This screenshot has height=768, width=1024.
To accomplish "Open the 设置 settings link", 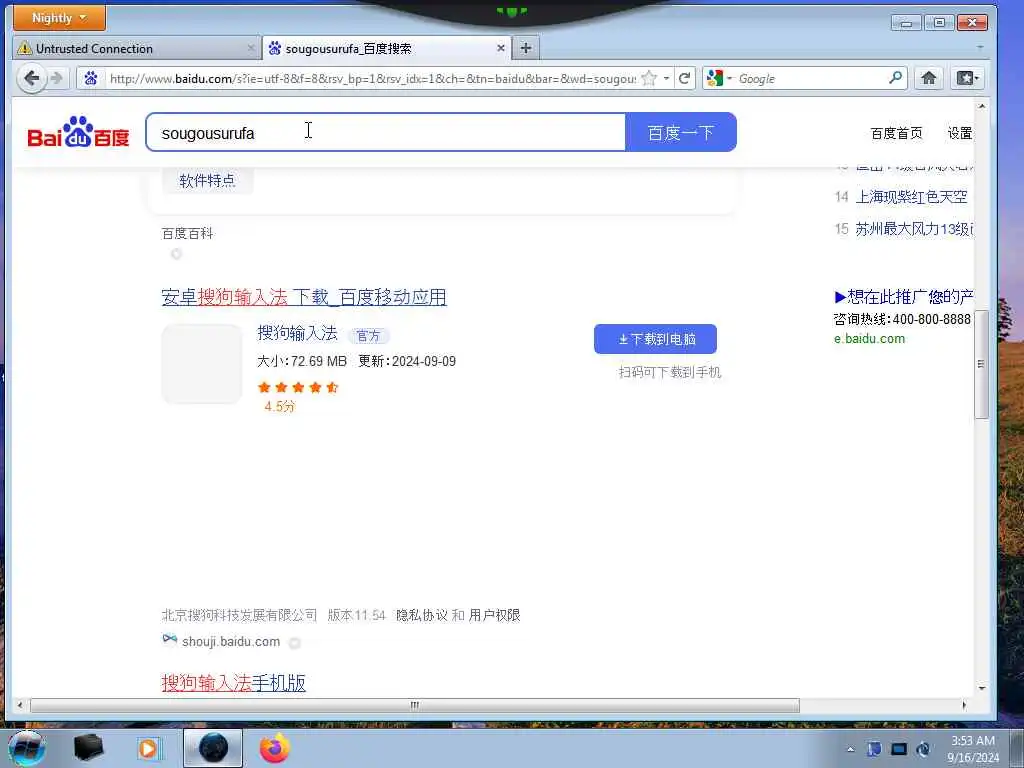I will coord(959,133).
